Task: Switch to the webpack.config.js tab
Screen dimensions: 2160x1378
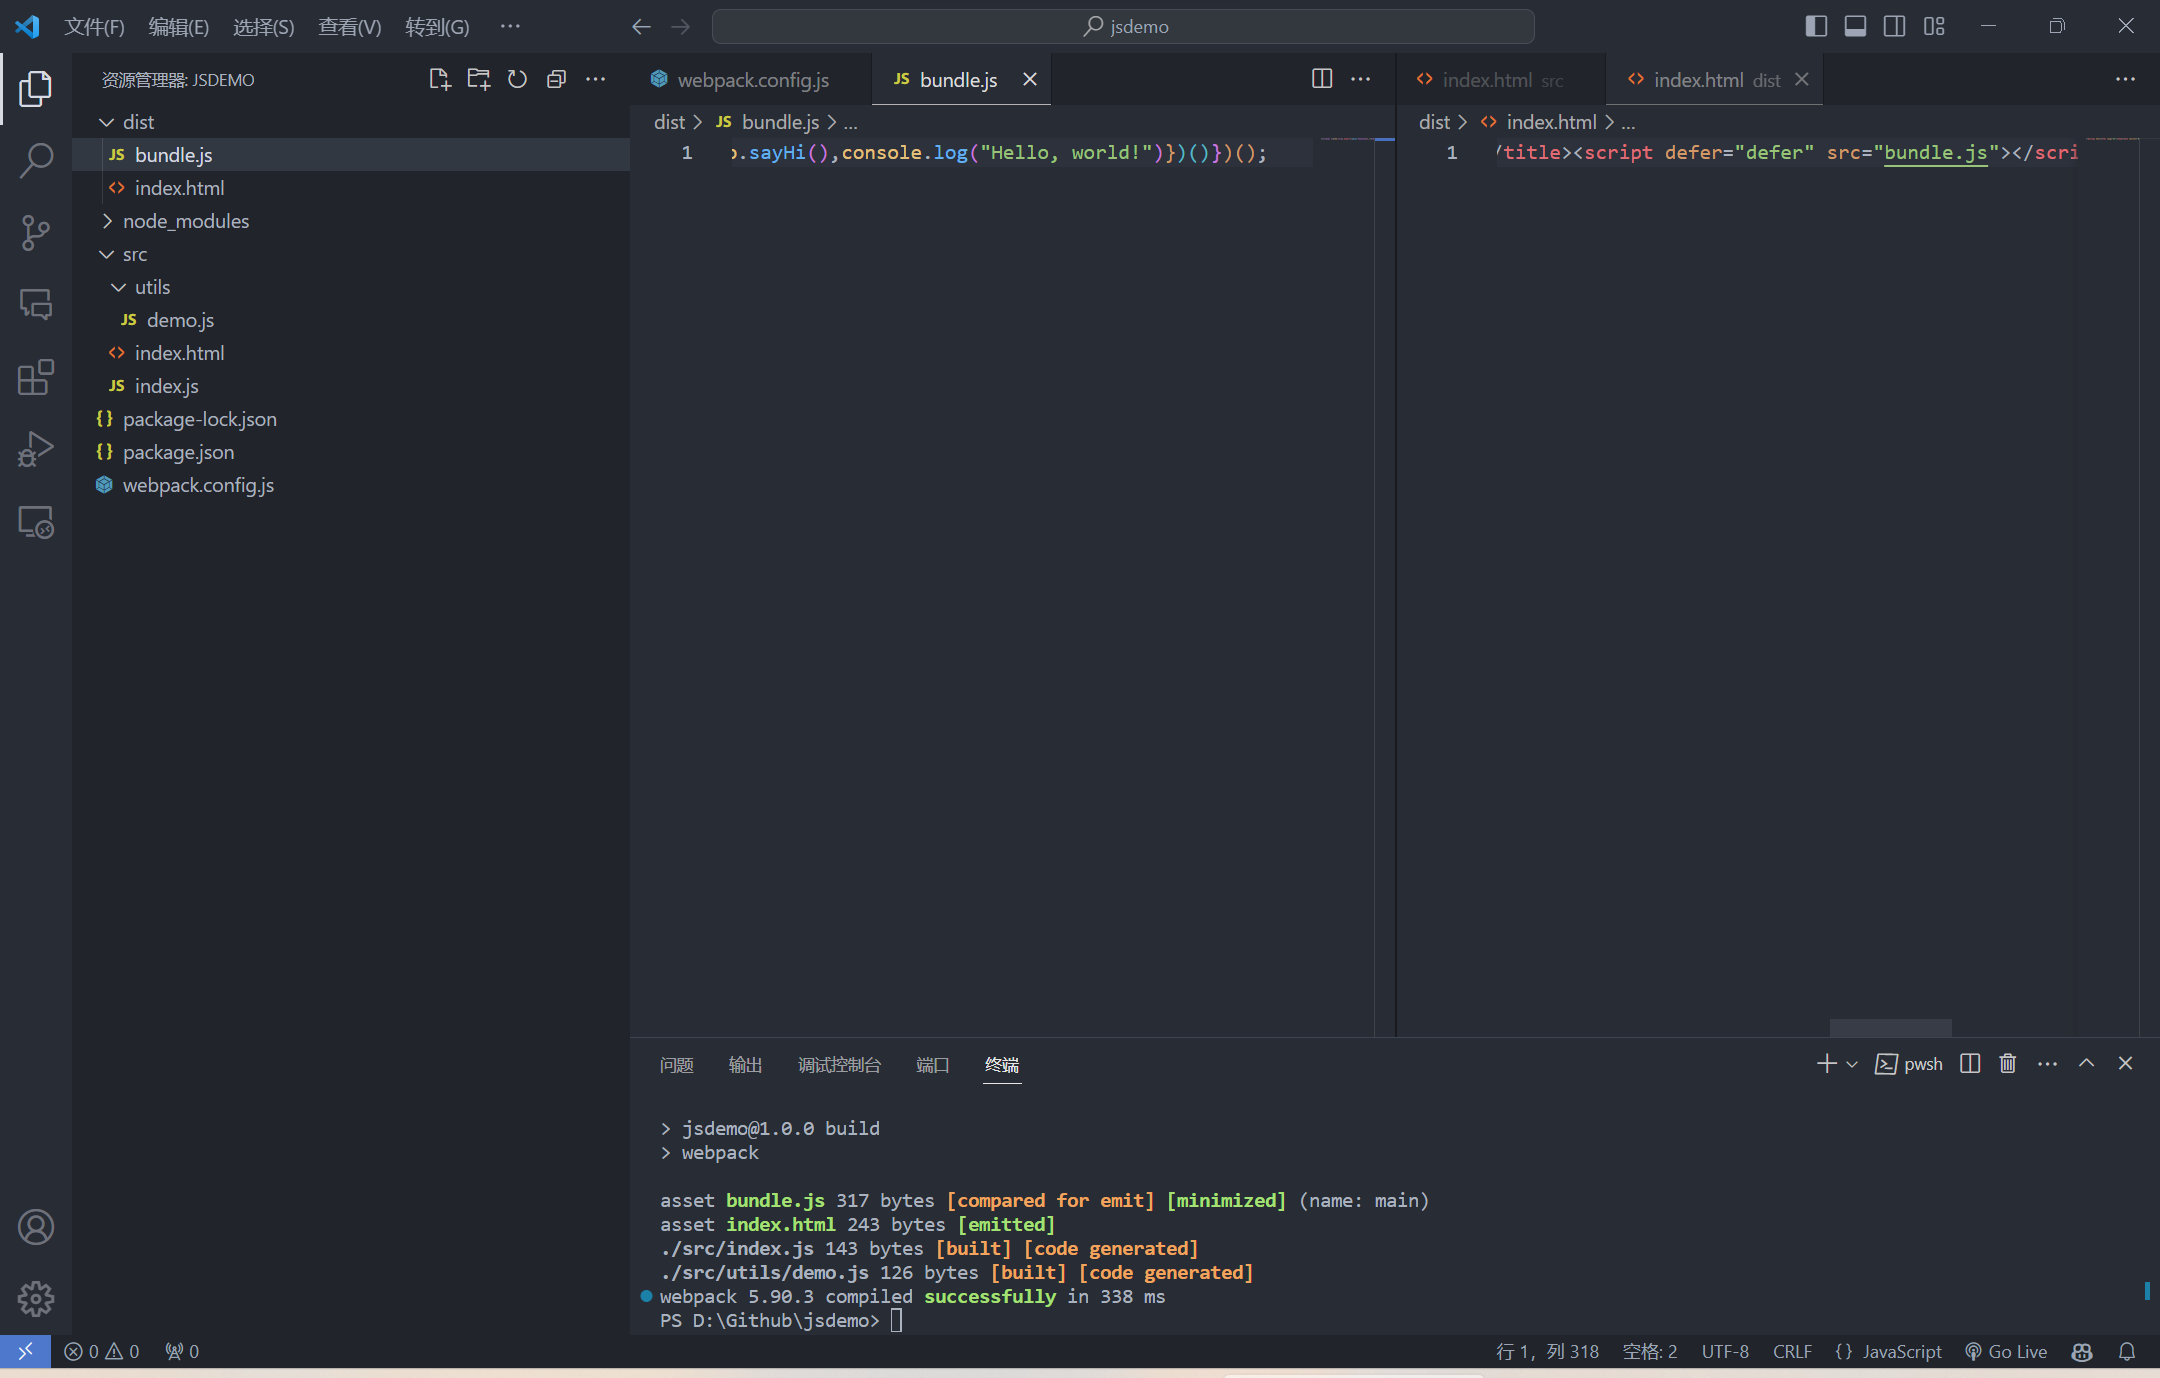Action: (x=752, y=80)
